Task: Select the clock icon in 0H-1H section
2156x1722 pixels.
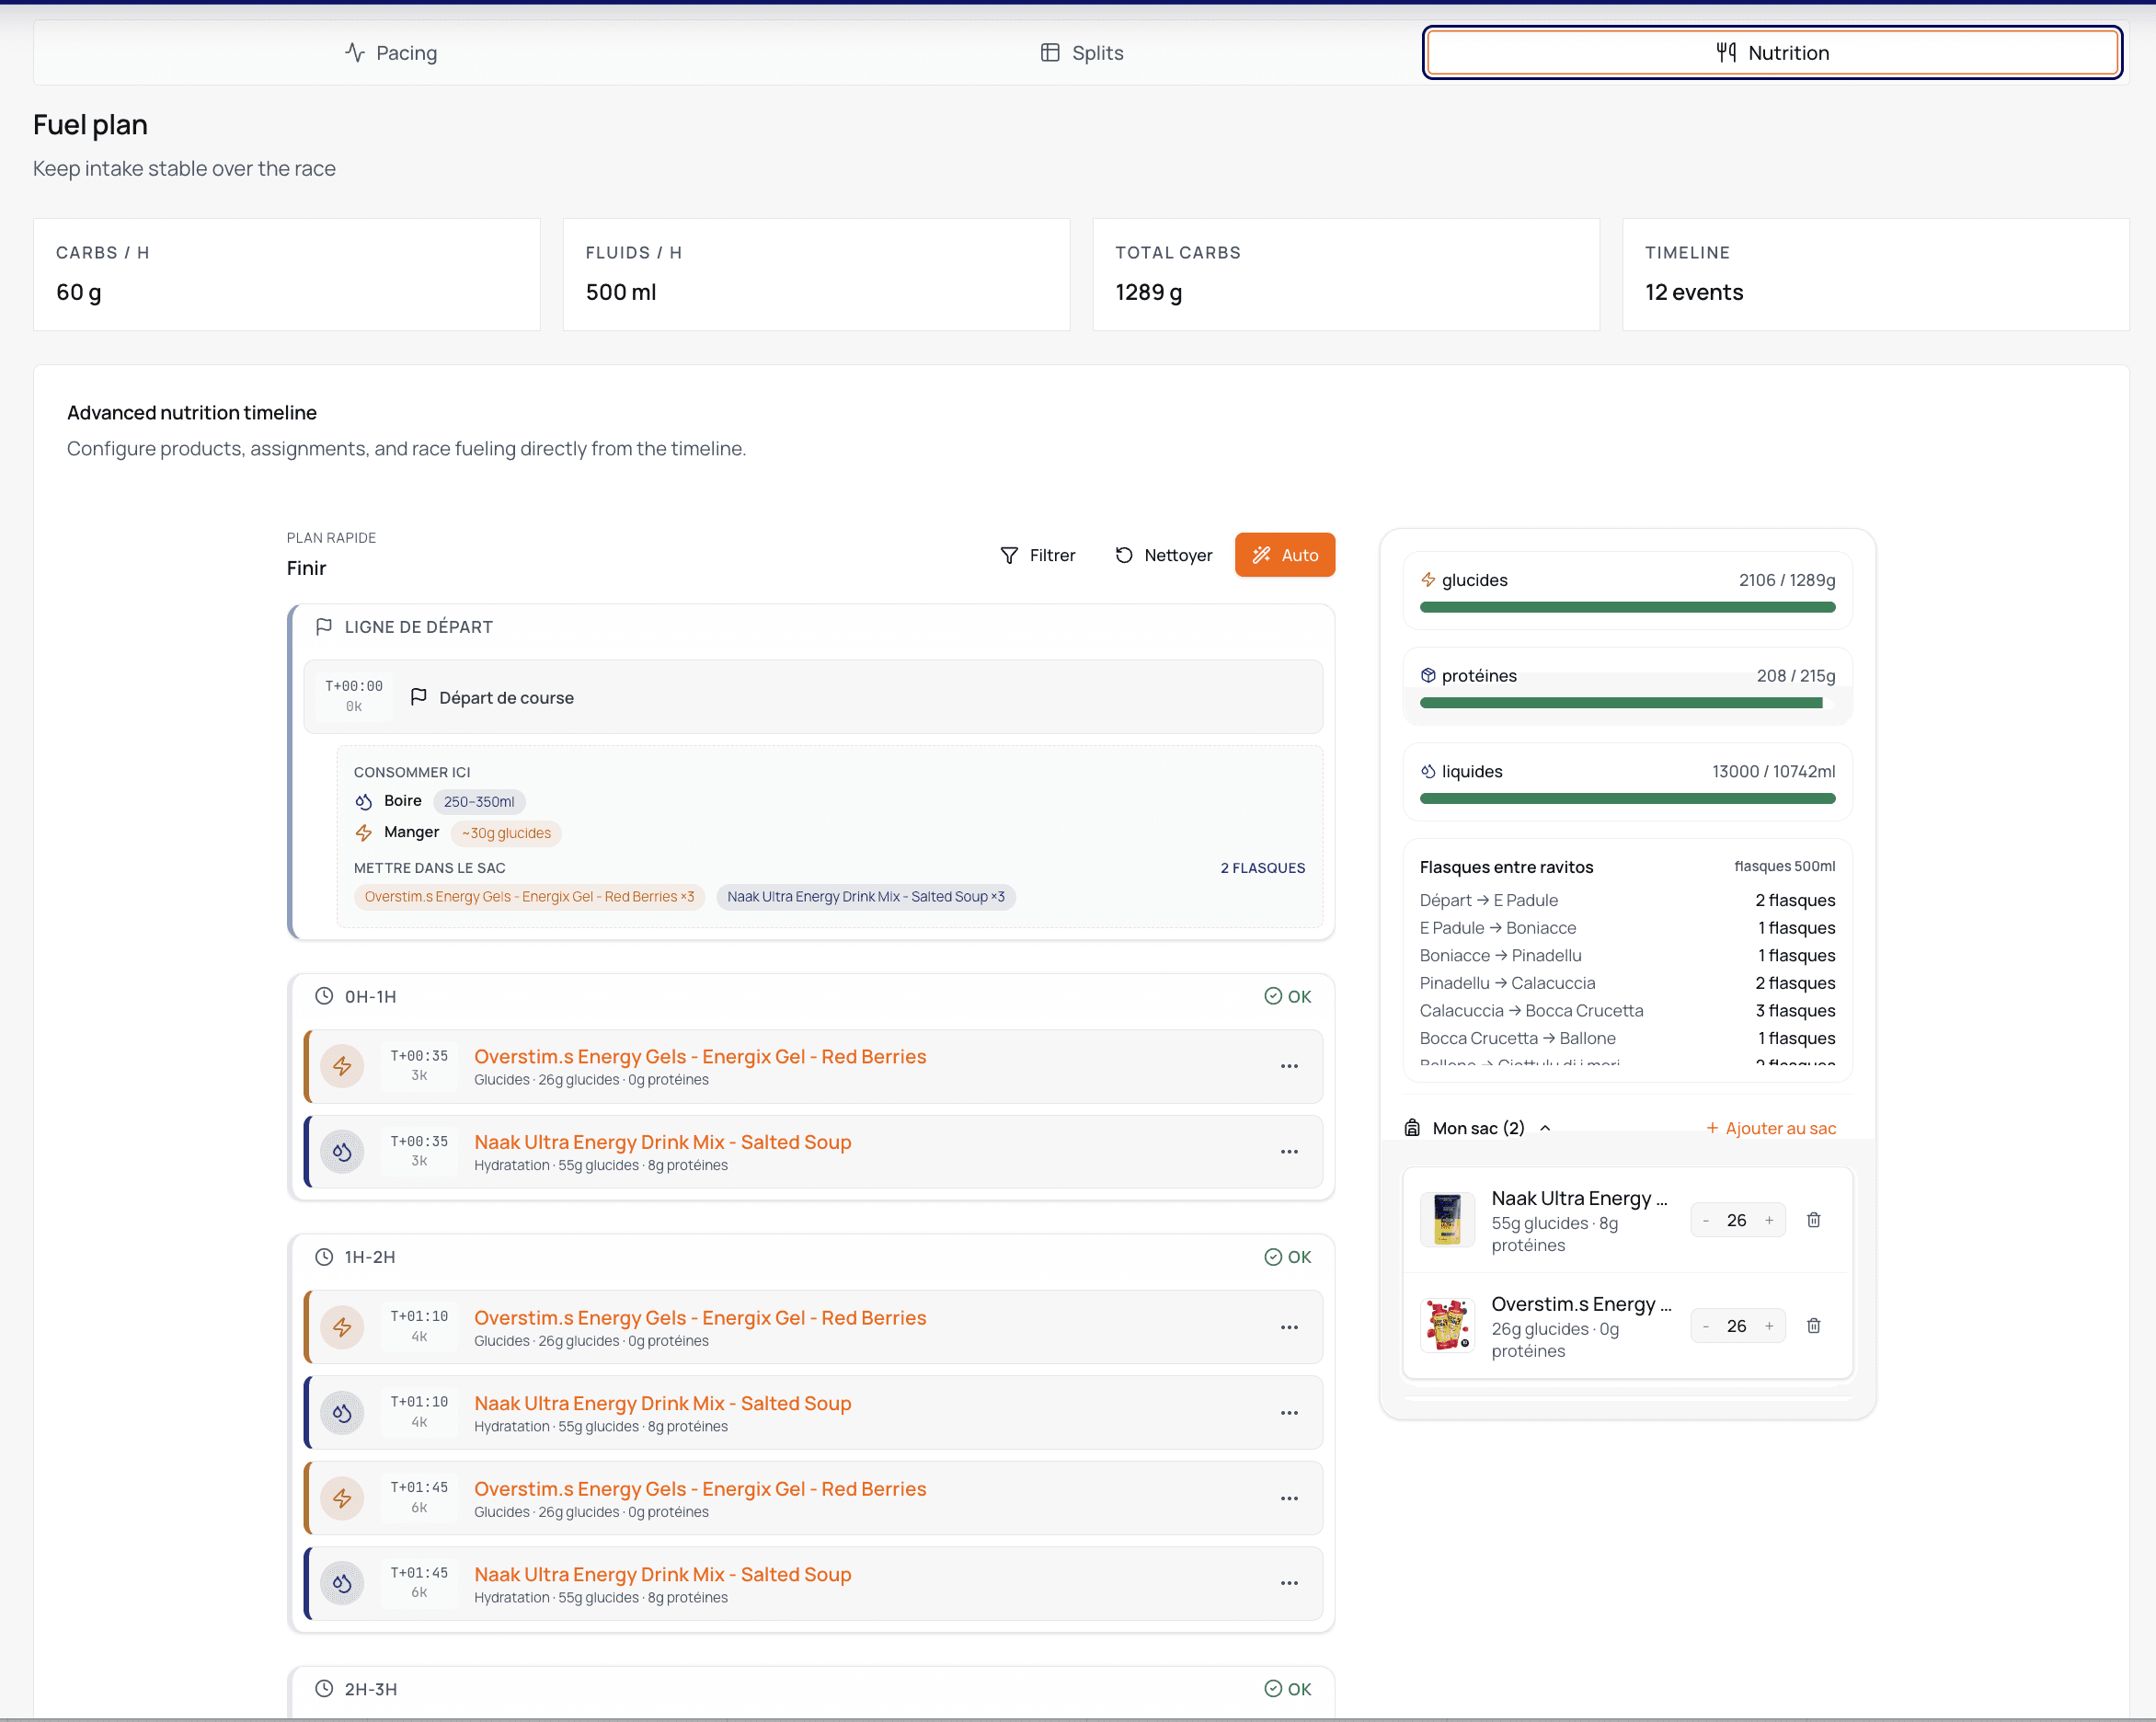Action: [323, 996]
